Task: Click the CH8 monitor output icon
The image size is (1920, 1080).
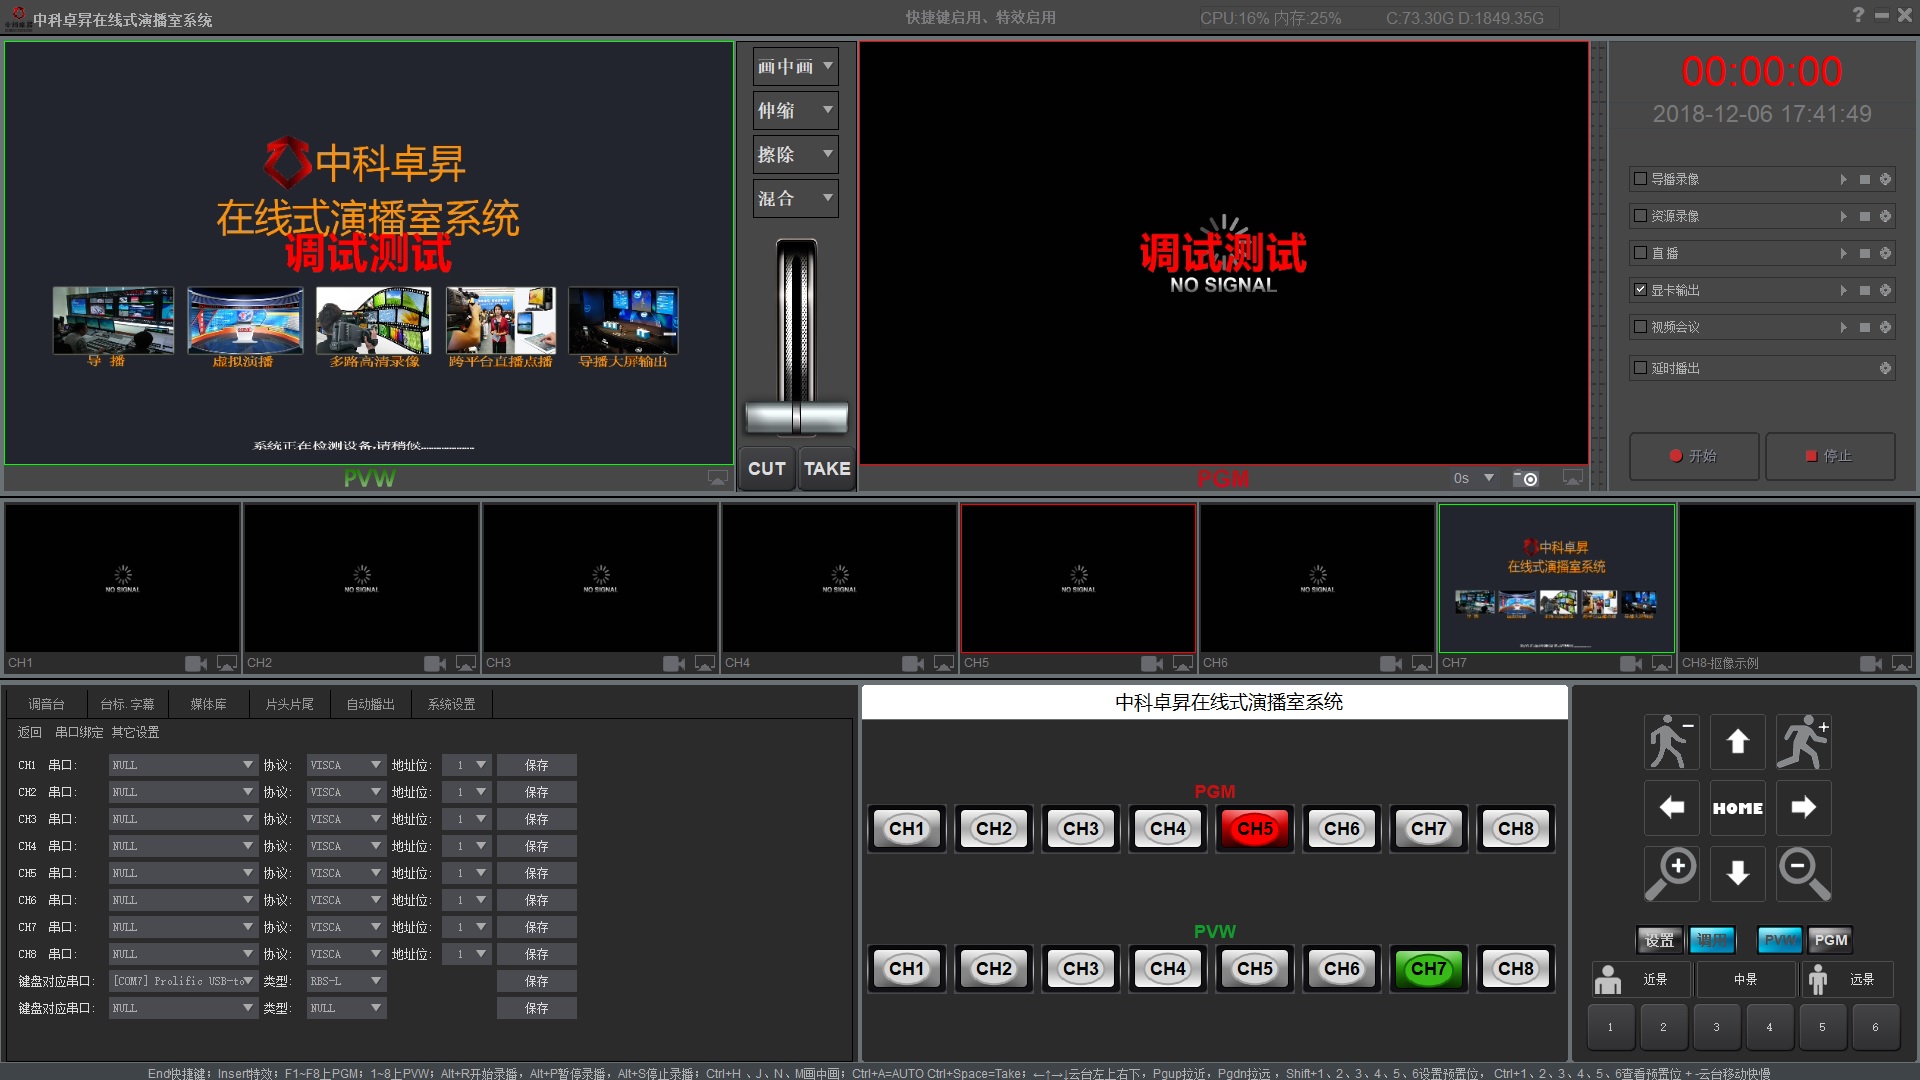Action: pyautogui.click(x=1901, y=663)
